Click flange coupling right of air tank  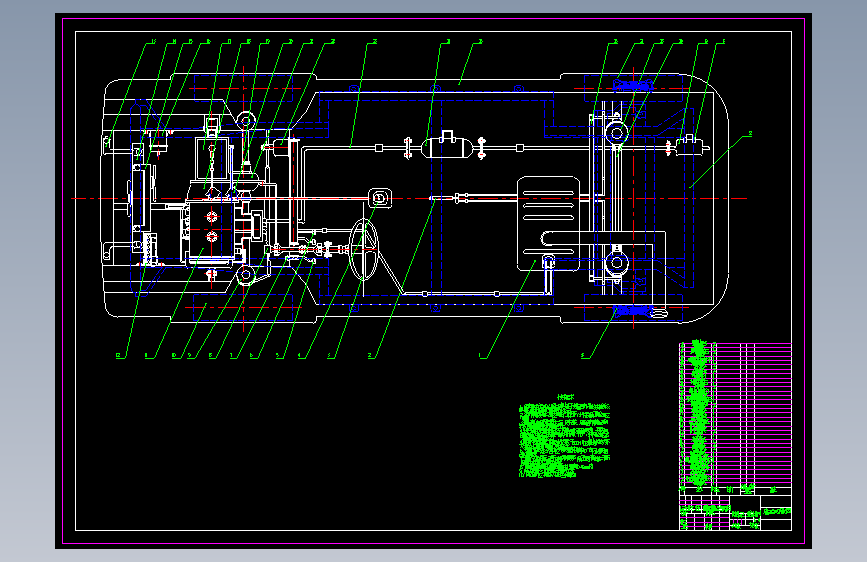pos(482,148)
